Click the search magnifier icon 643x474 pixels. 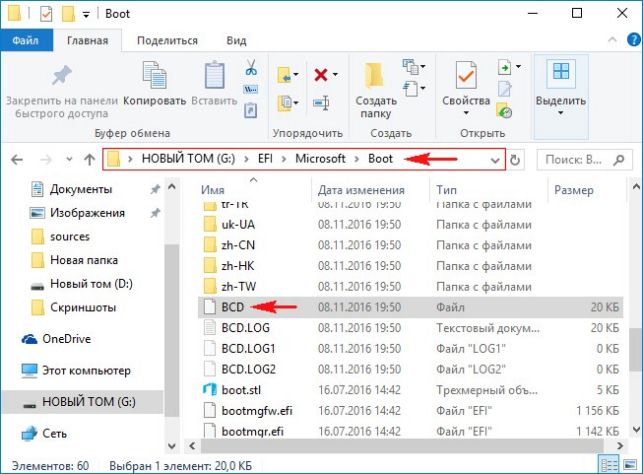pyautogui.click(x=619, y=160)
